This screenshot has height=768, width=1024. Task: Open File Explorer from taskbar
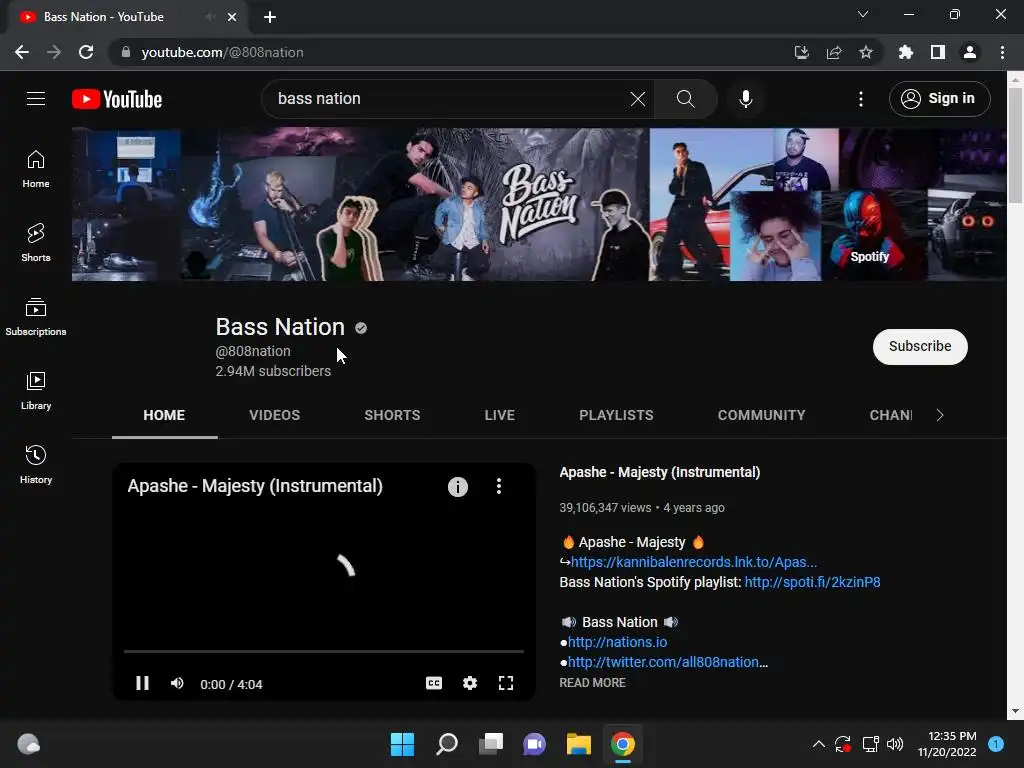tap(579, 744)
